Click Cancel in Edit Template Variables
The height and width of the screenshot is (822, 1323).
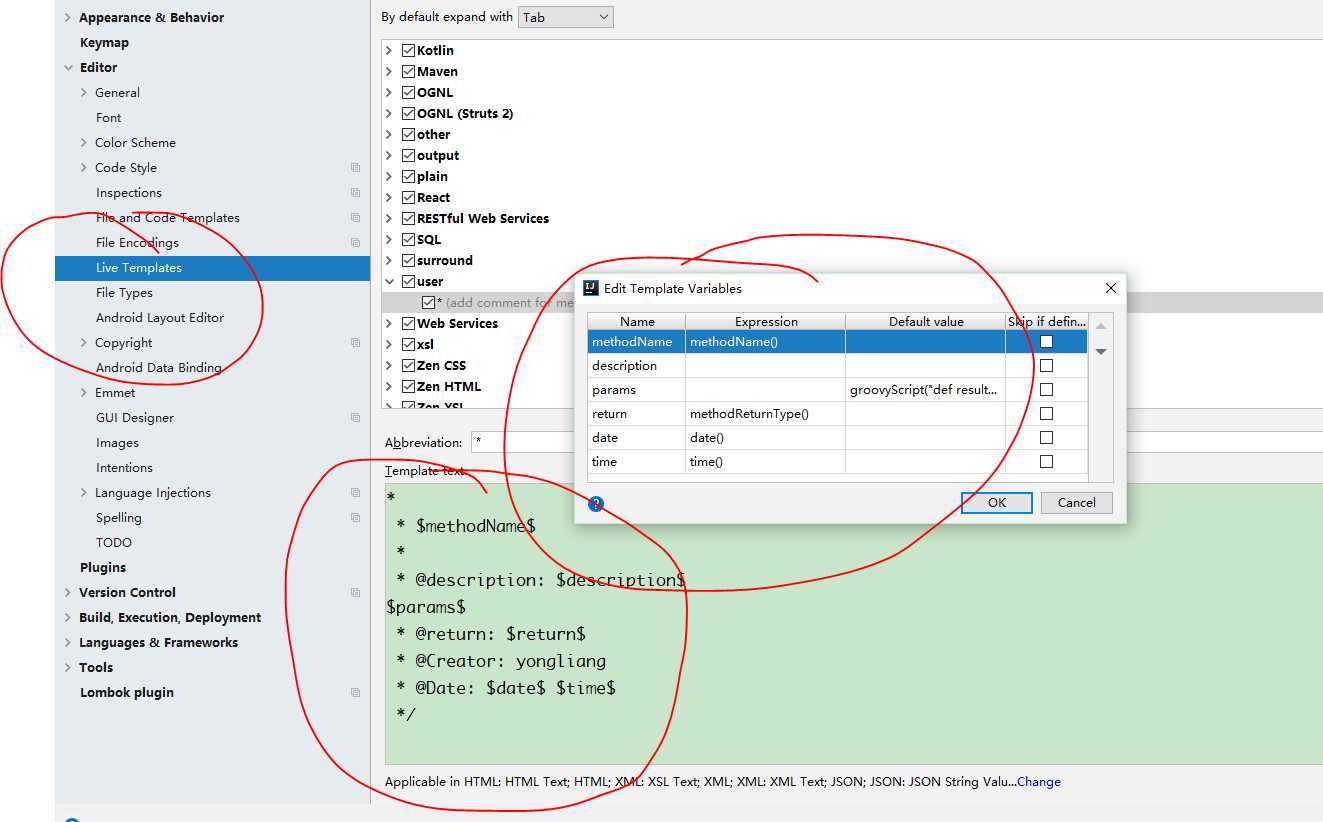pos(1077,502)
